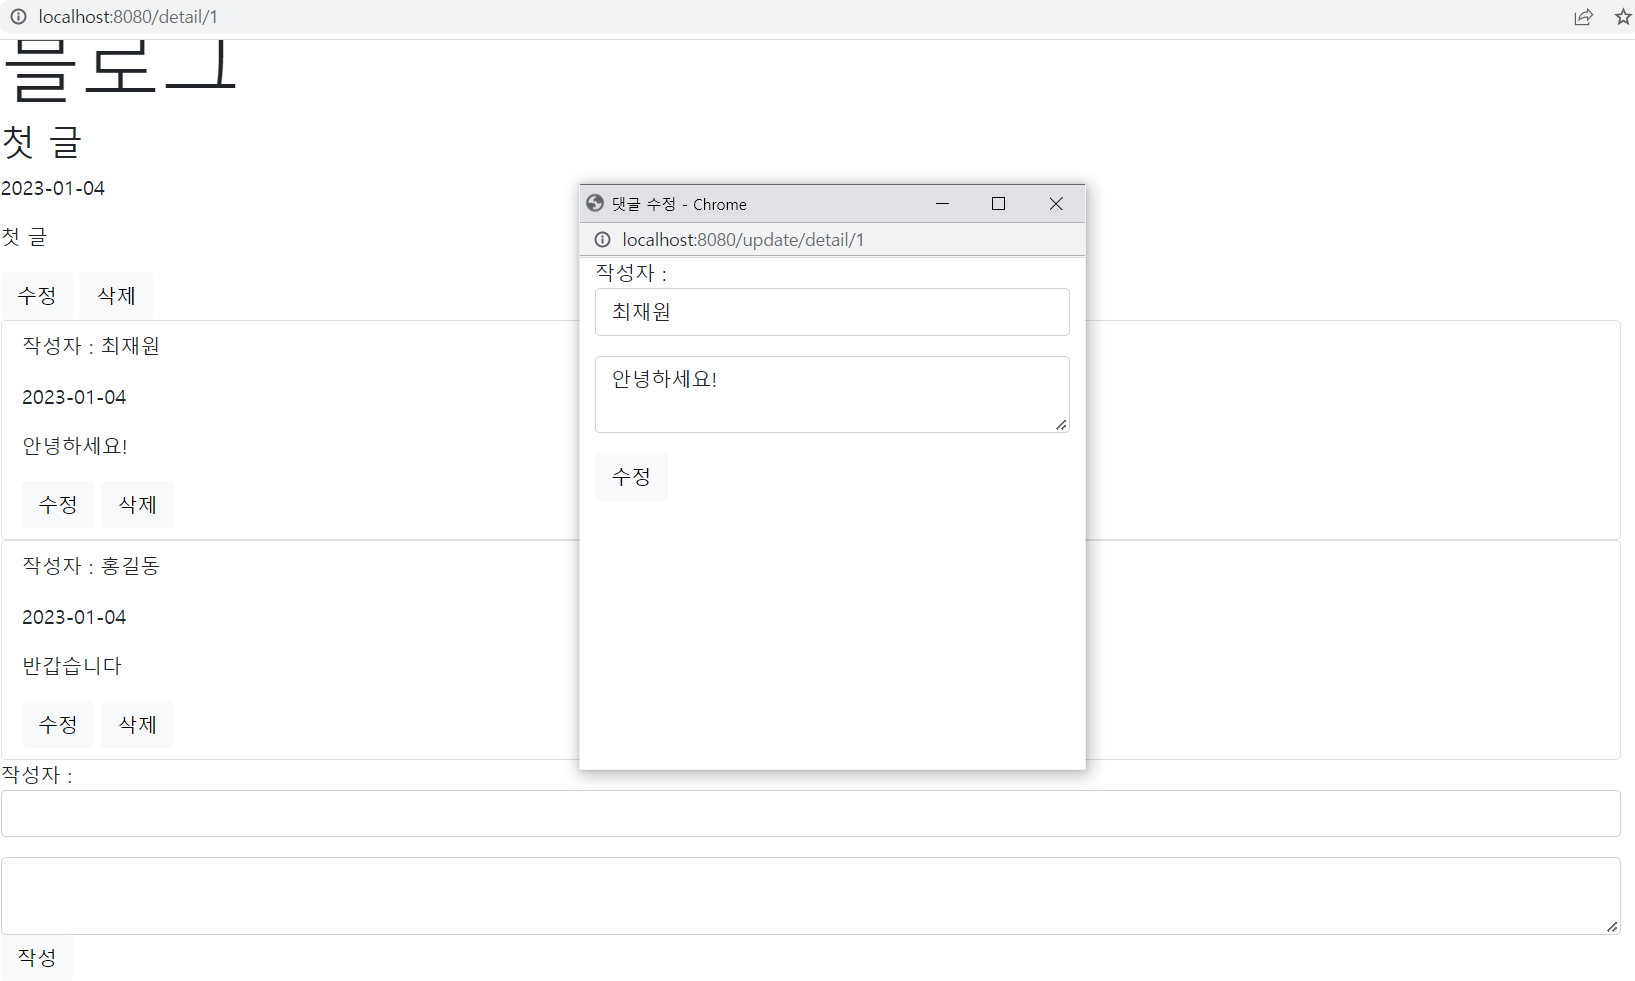
Task: Select the 최재원 author field in the popup
Action: click(x=831, y=312)
